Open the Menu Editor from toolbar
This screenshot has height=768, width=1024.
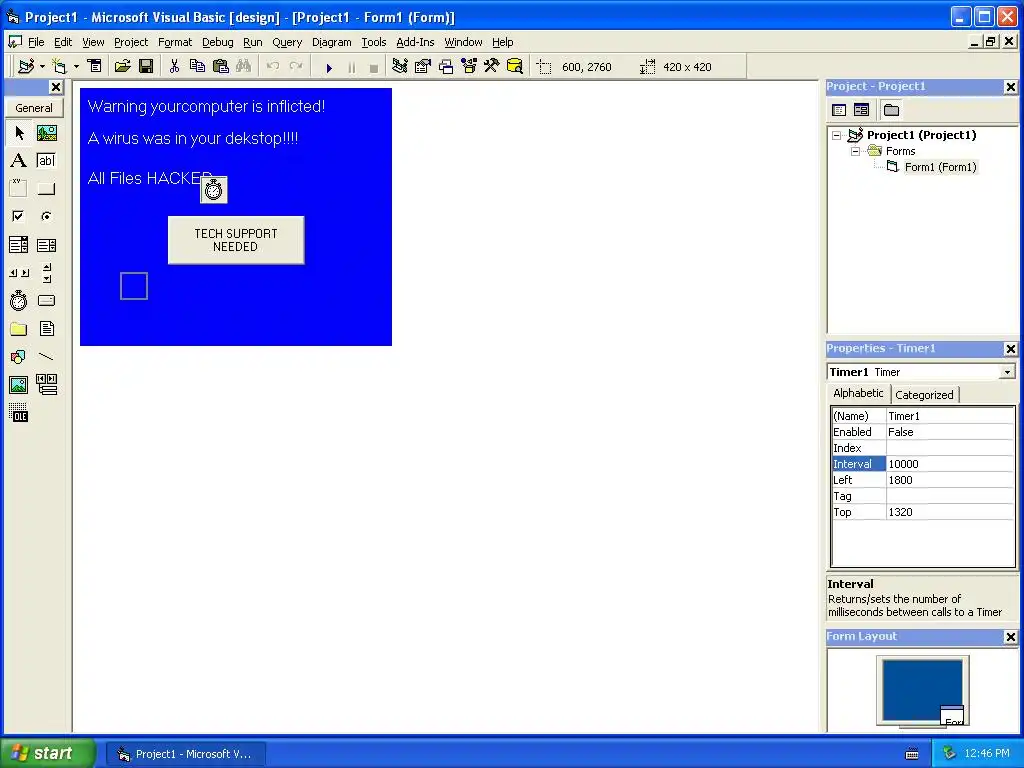(95, 67)
